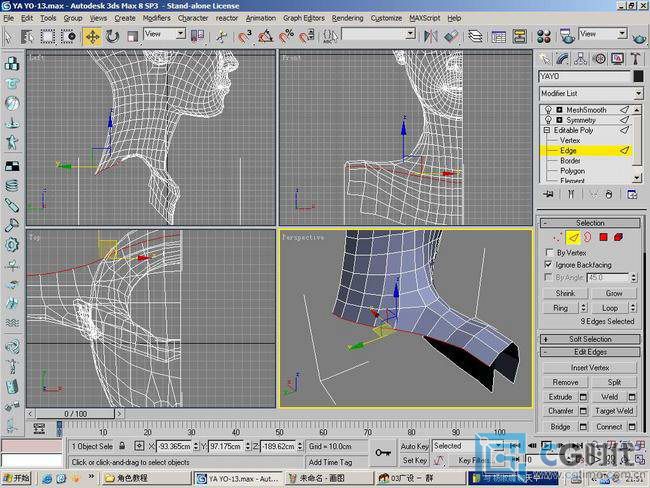Click the Connect button
This screenshot has height=488, width=650.
609,427
